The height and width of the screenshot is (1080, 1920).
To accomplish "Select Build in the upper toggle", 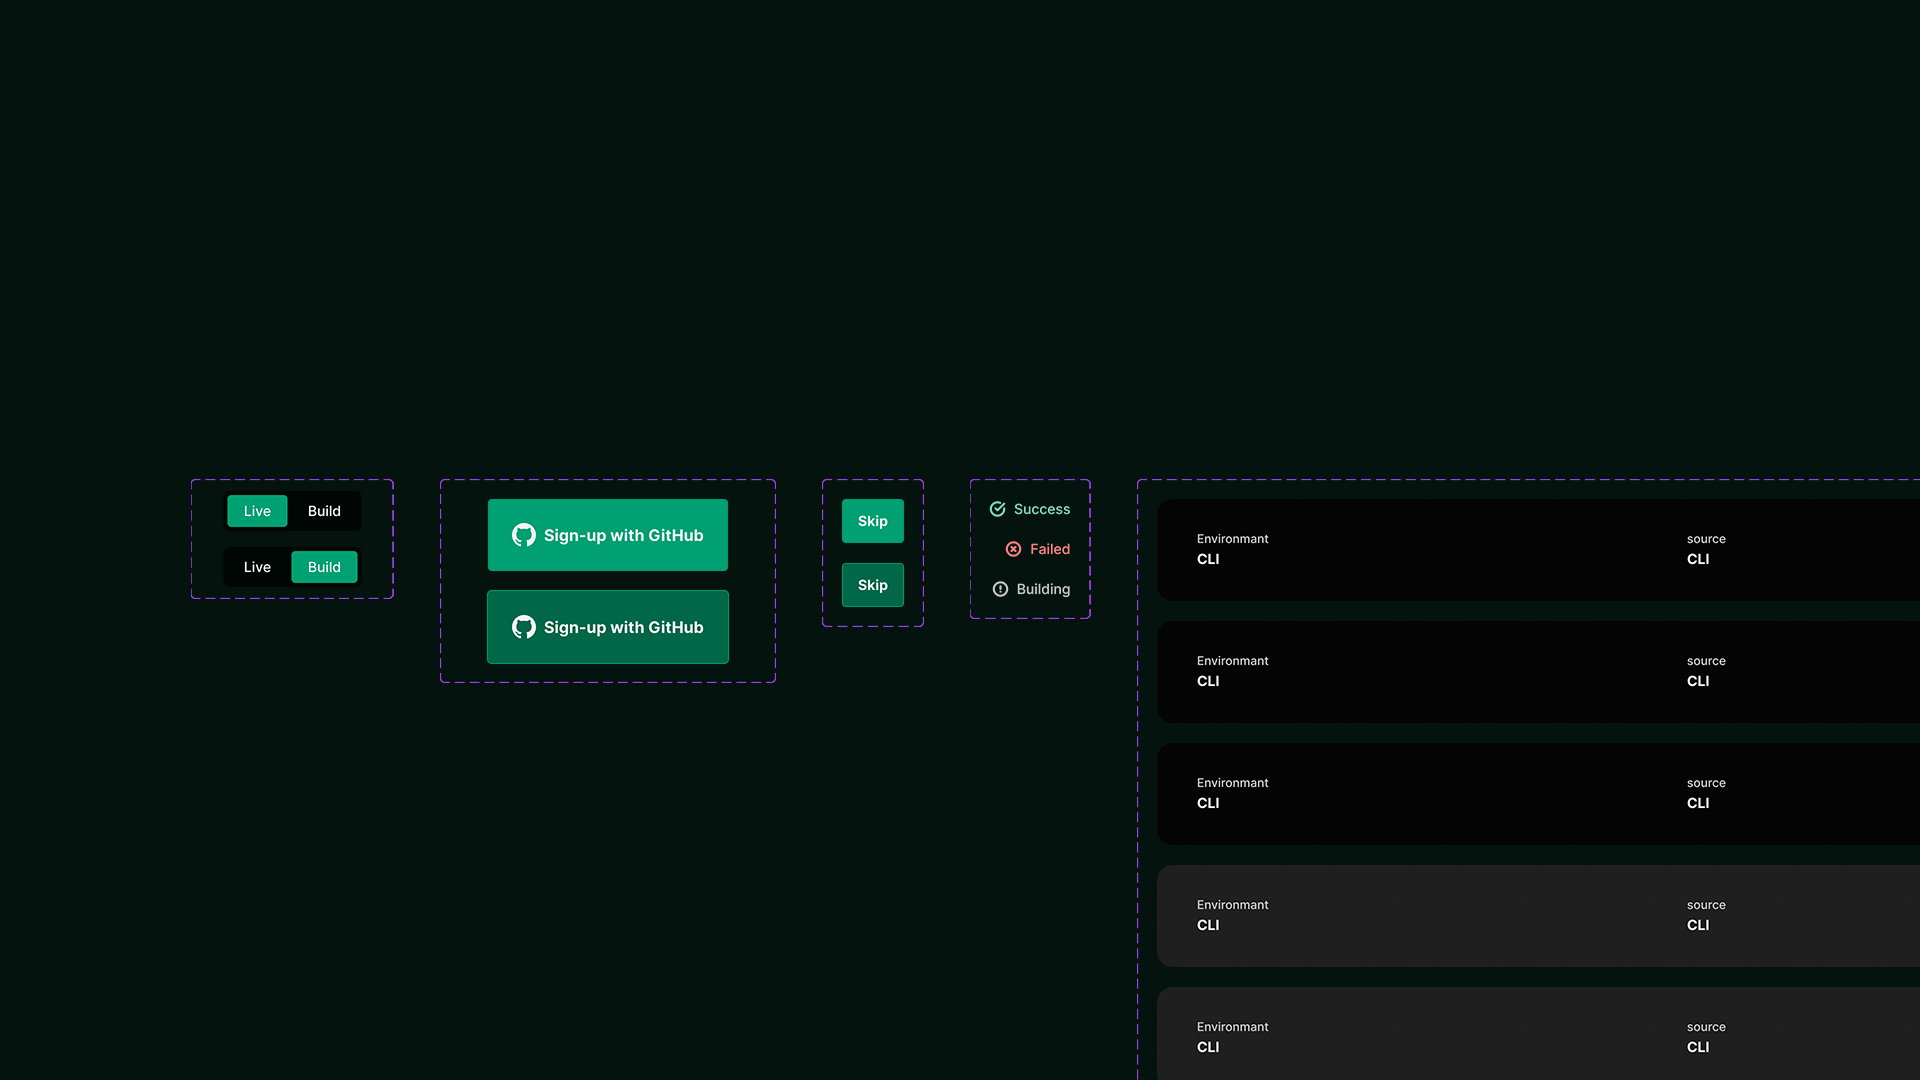I will 324,511.
